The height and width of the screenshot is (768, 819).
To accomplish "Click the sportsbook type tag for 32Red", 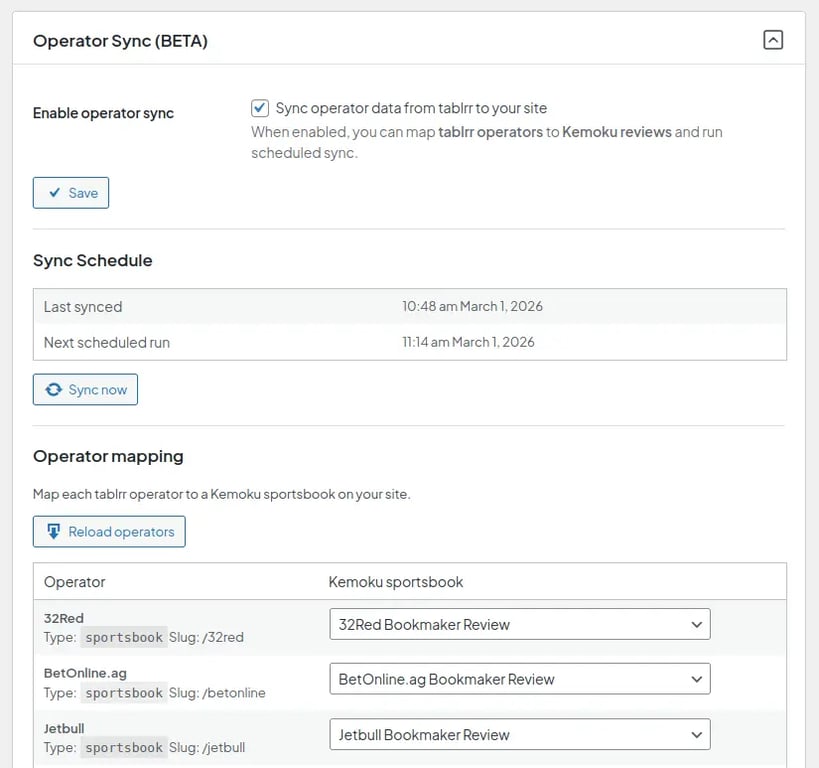I will 124,637.
